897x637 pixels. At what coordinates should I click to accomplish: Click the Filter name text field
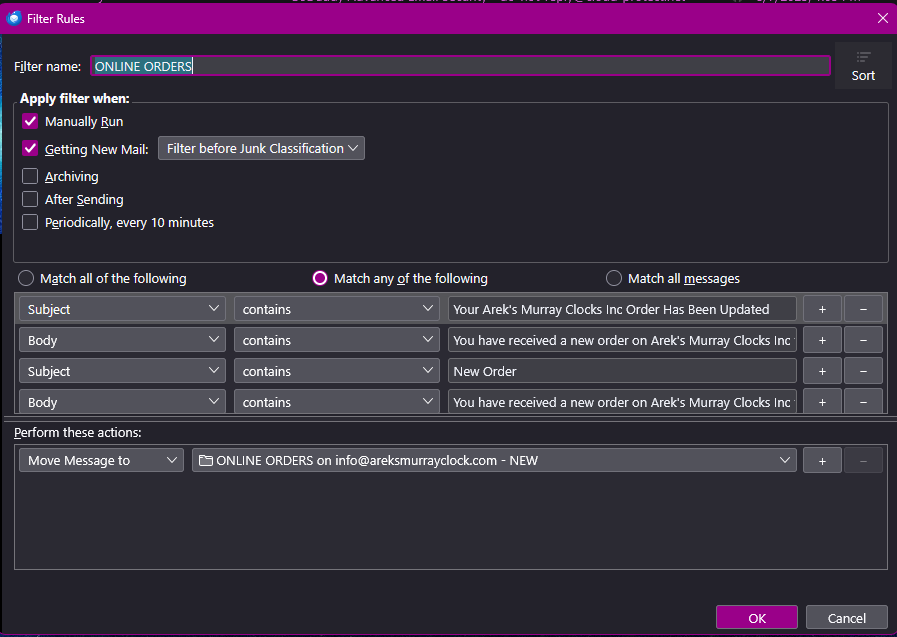coord(460,66)
